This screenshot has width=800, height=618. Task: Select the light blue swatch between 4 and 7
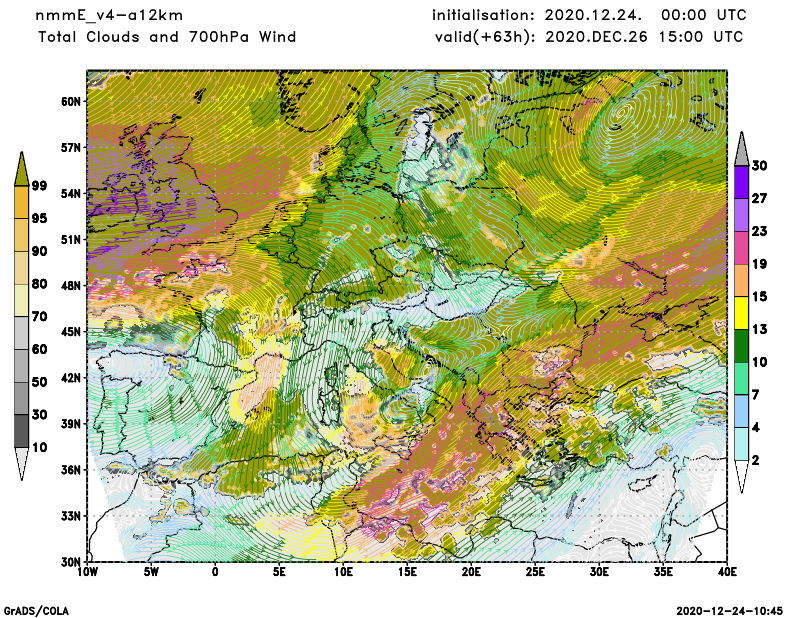click(x=741, y=411)
